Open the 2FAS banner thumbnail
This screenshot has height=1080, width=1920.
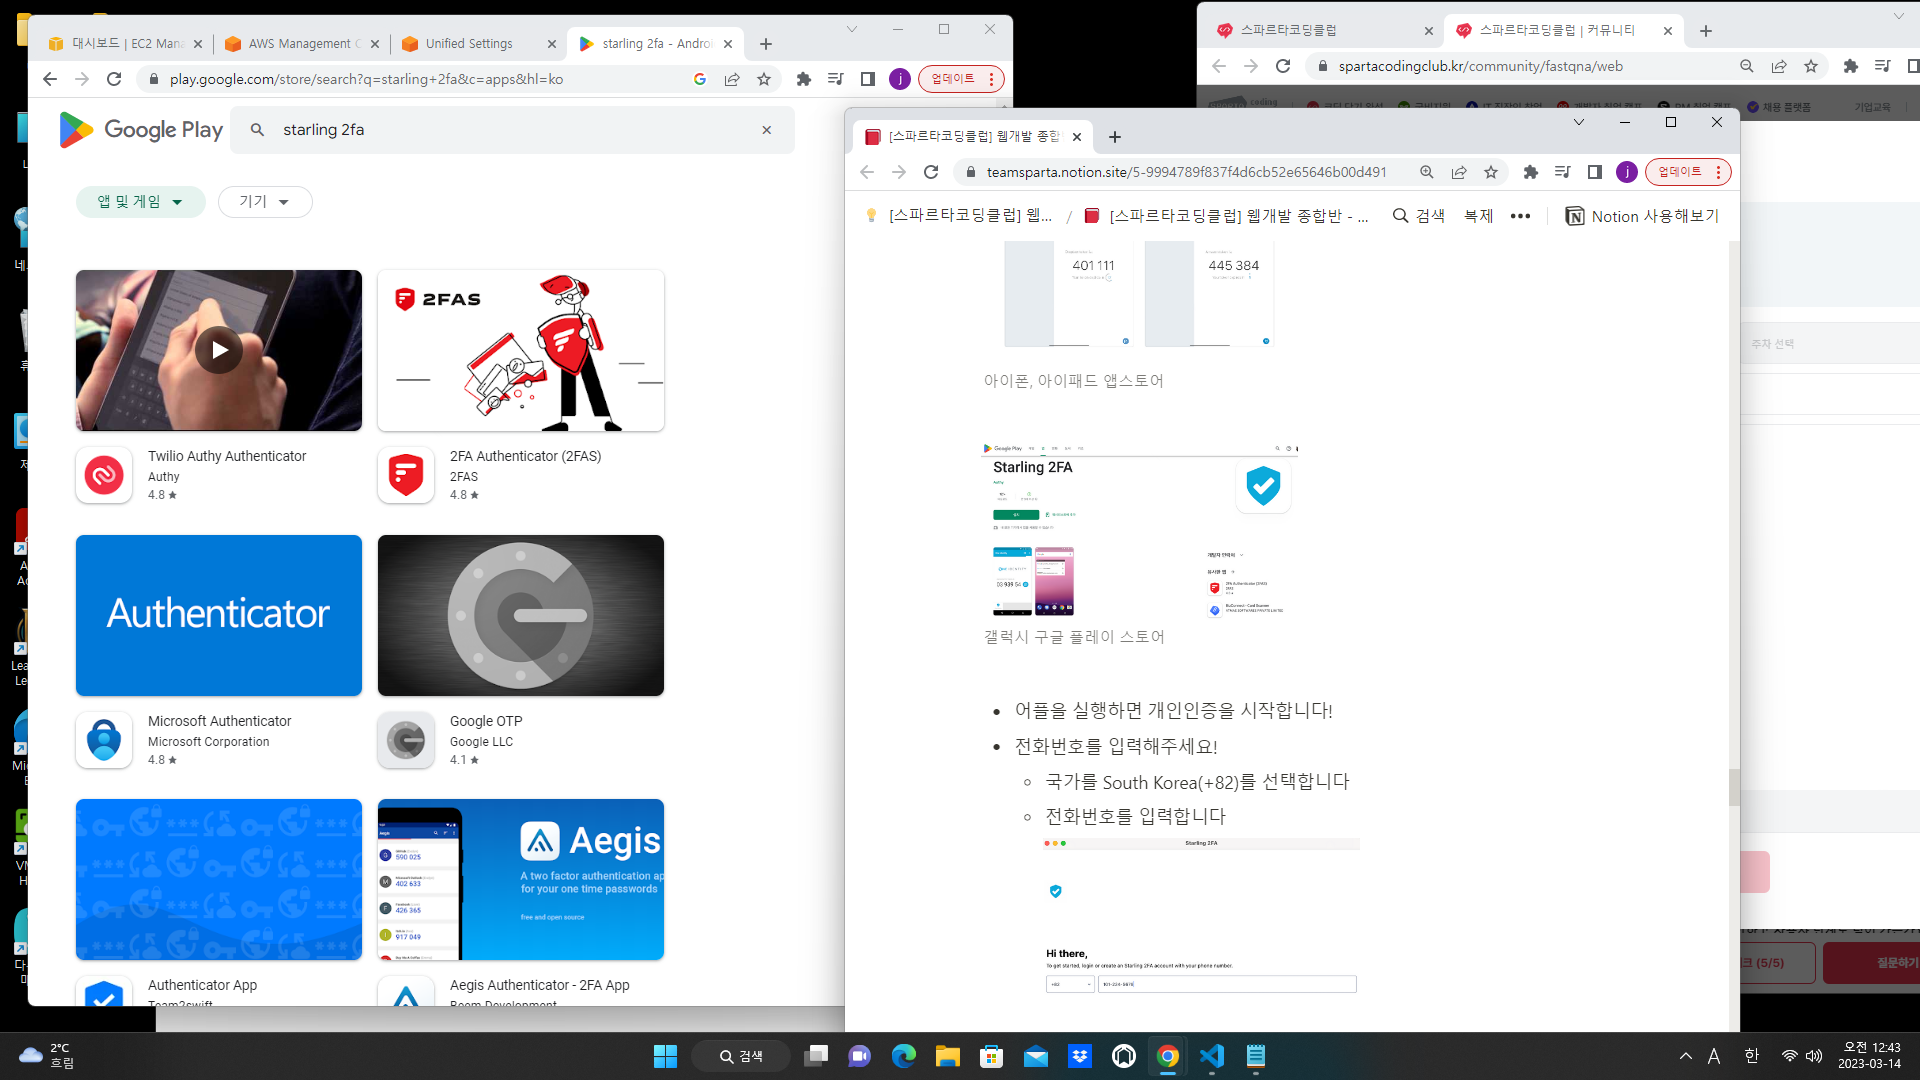[521, 350]
